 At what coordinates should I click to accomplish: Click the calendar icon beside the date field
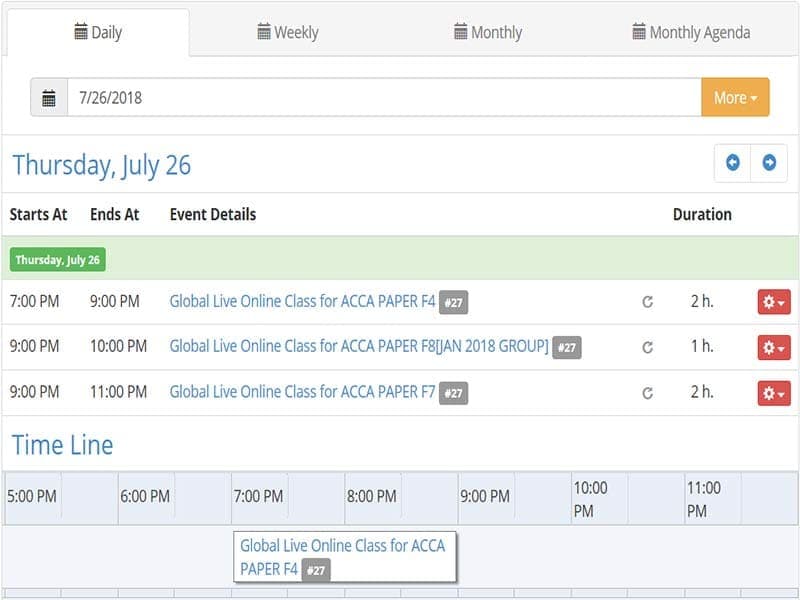point(49,98)
